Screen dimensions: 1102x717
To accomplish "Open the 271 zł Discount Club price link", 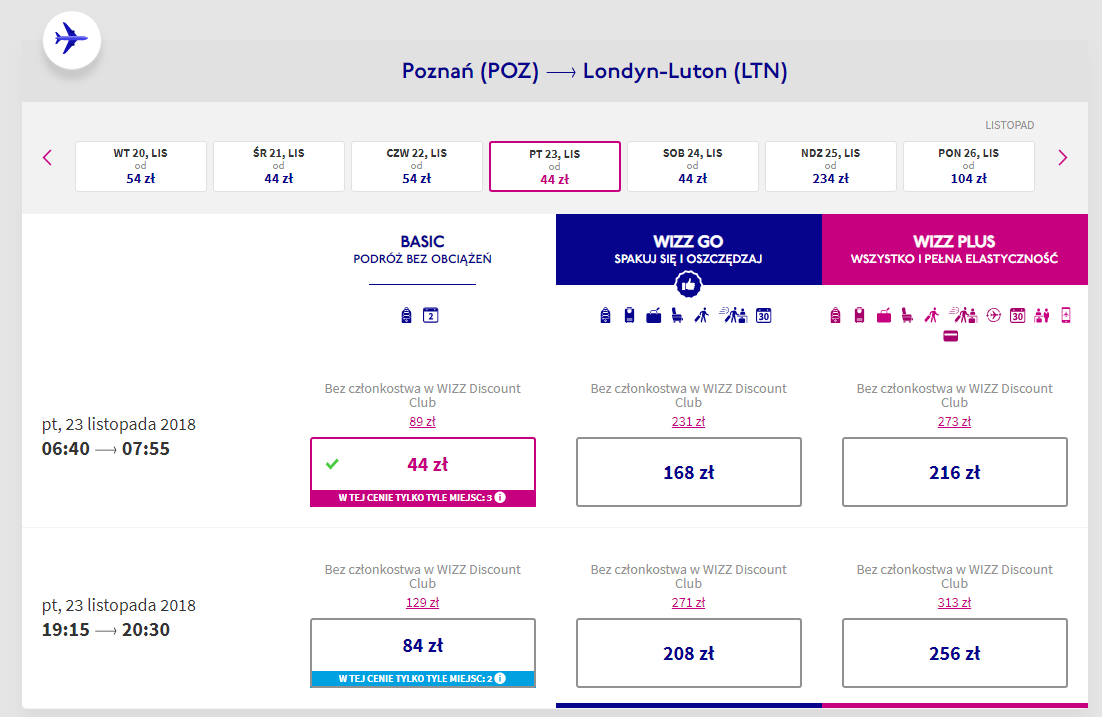I will 688,602.
